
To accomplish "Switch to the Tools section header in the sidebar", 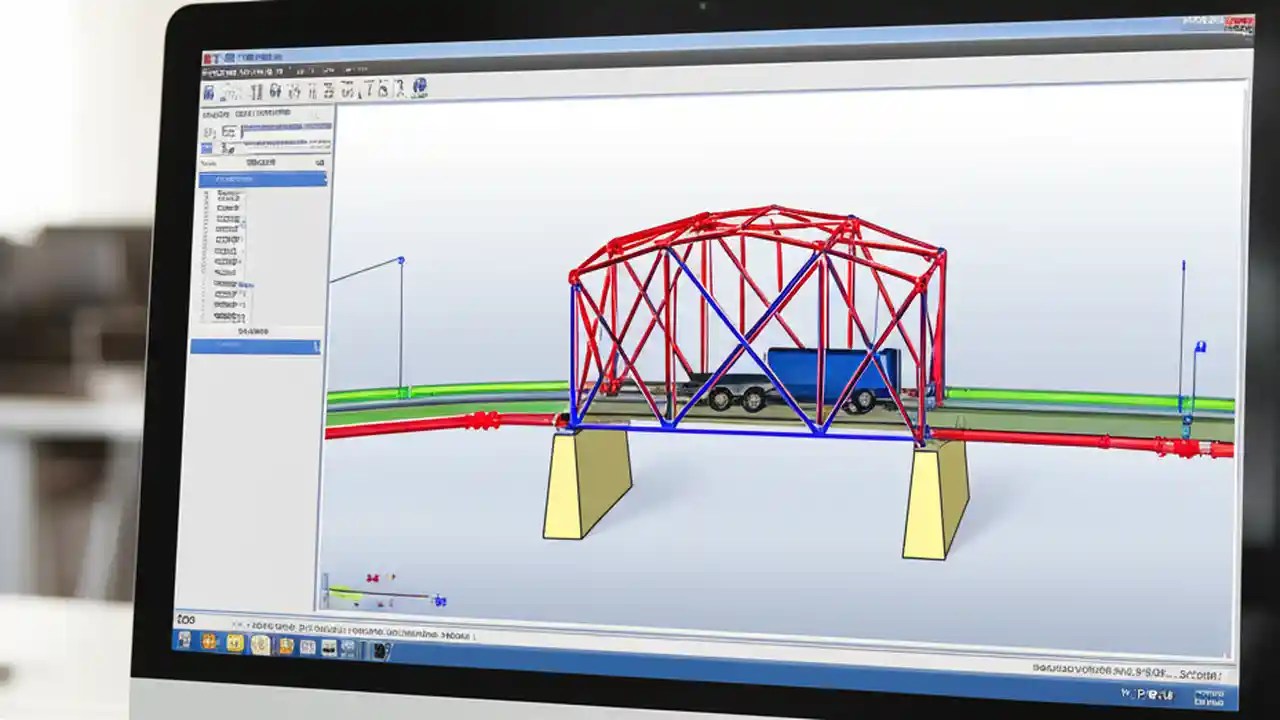I will 208,162.
